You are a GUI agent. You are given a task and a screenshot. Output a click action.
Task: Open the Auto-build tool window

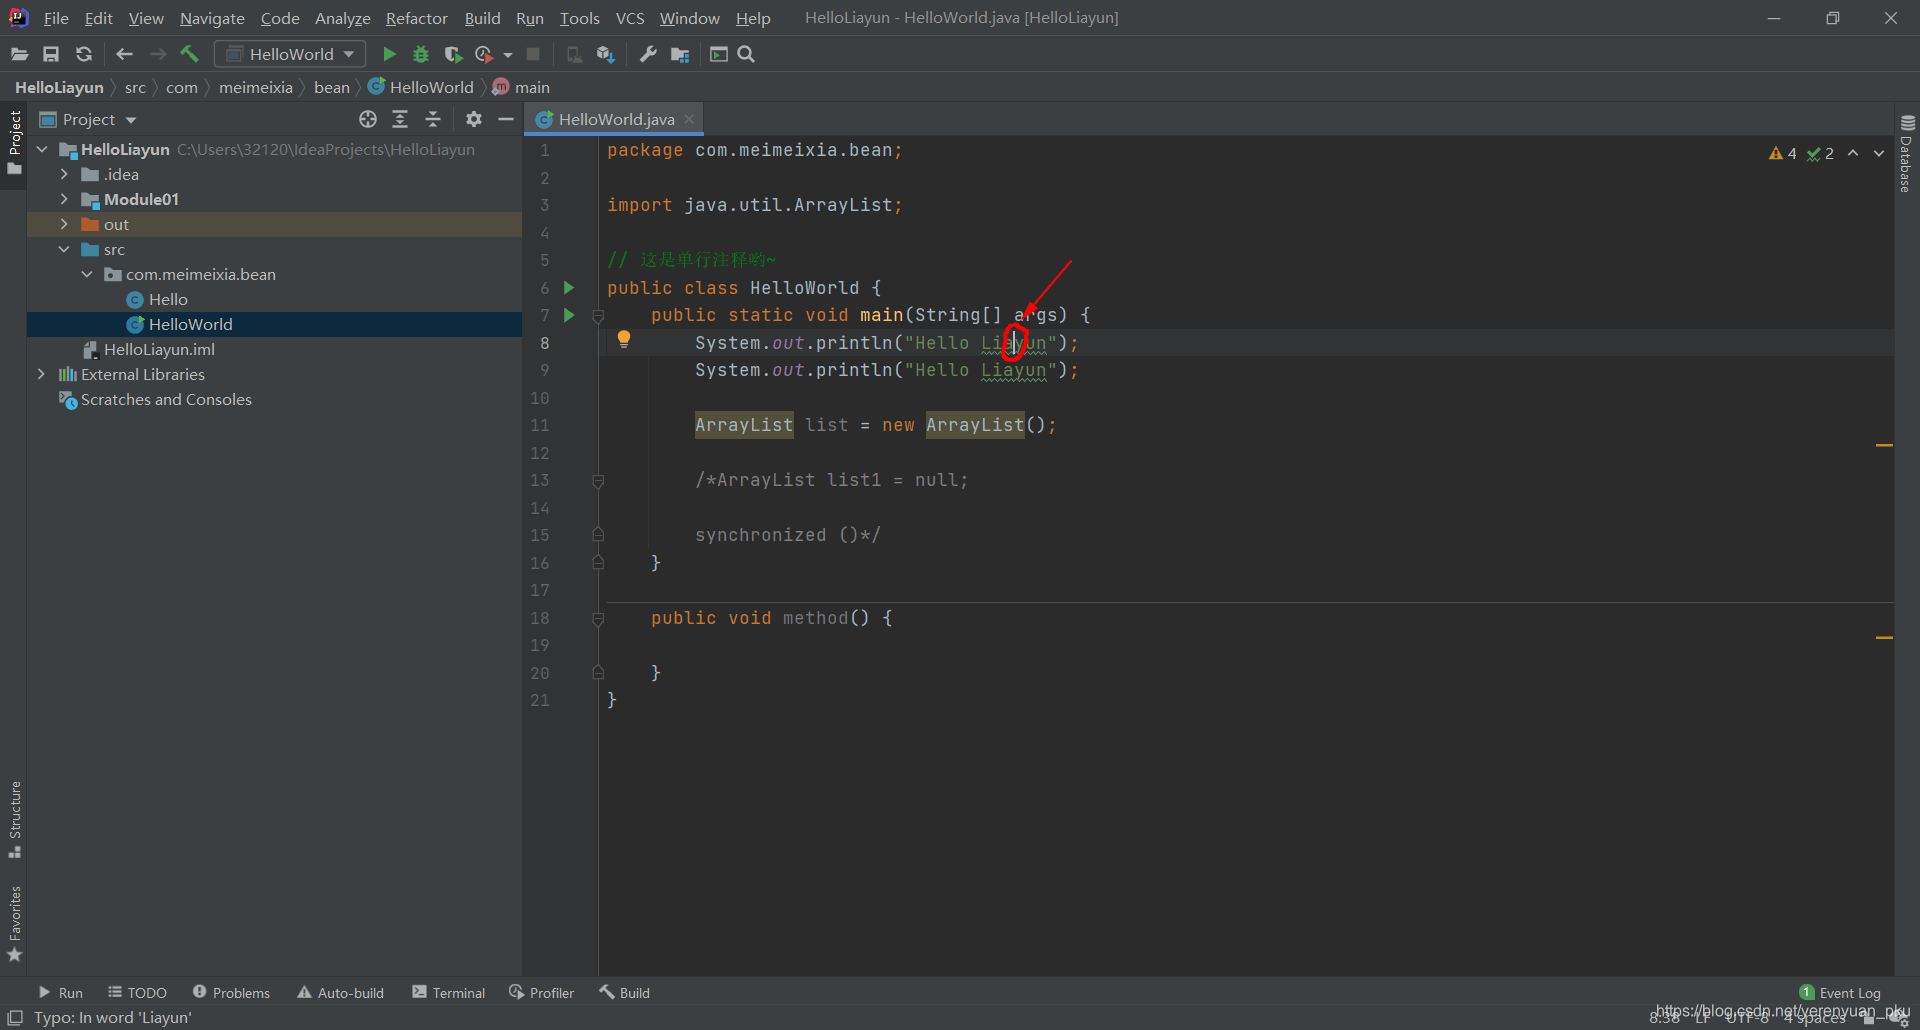(340, 992)
